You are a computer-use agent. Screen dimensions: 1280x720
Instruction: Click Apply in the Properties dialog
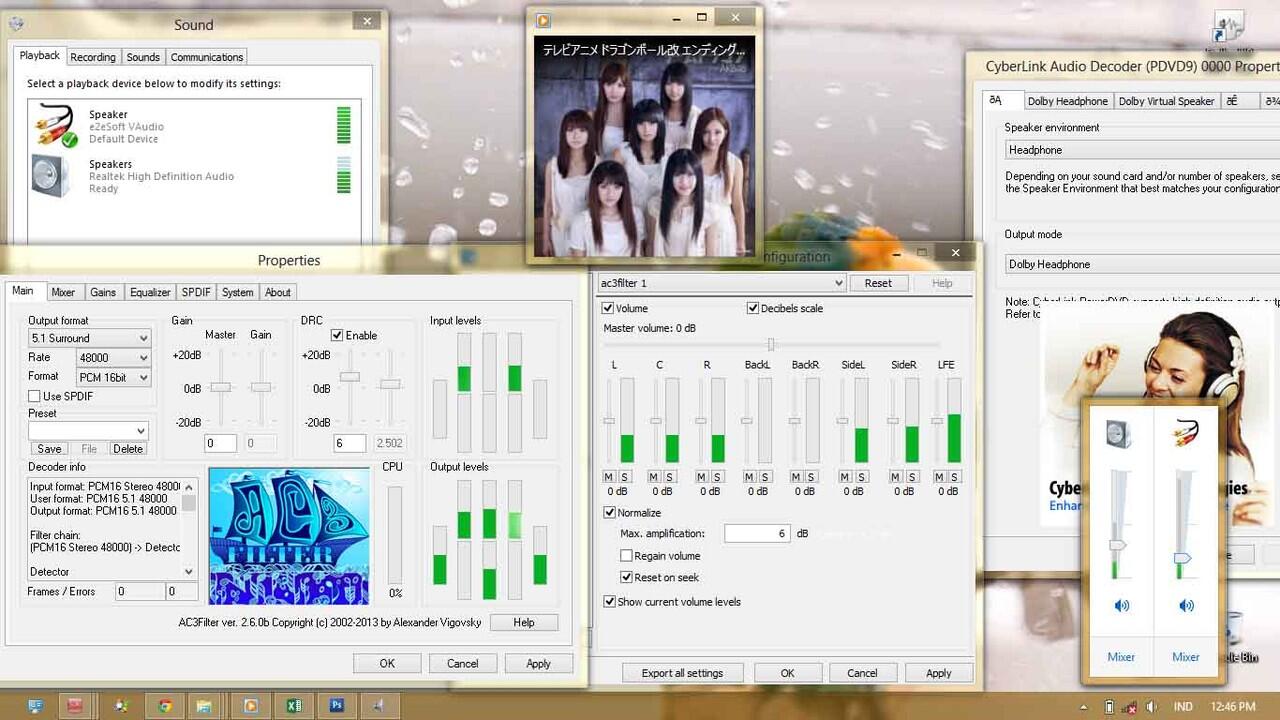point(538,663)
